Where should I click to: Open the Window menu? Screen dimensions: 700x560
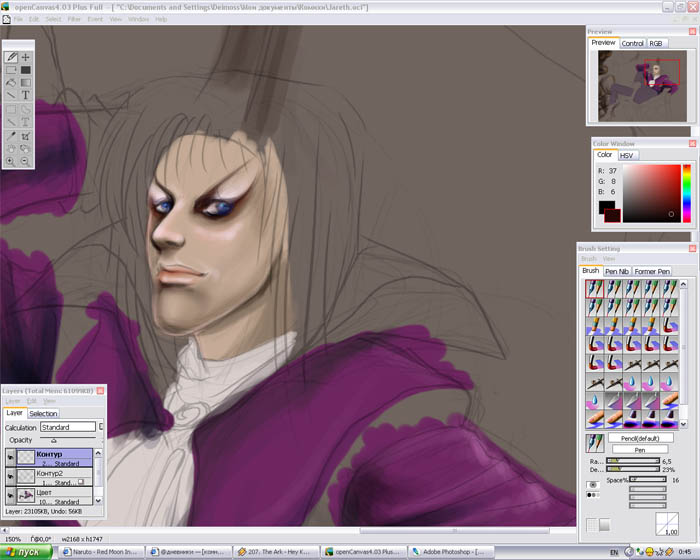[138, 19]
